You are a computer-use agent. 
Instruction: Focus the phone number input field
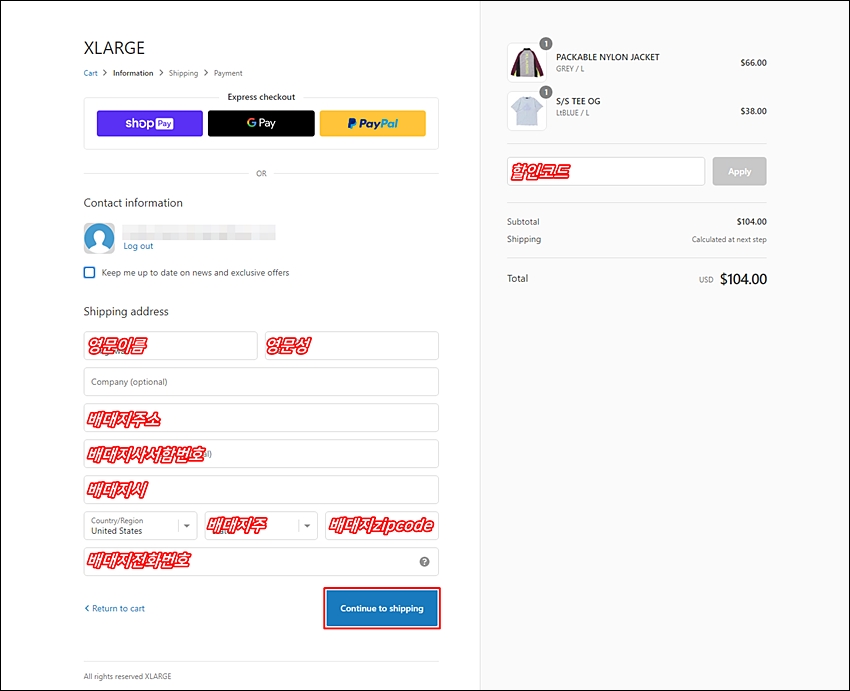coord(261,562)
